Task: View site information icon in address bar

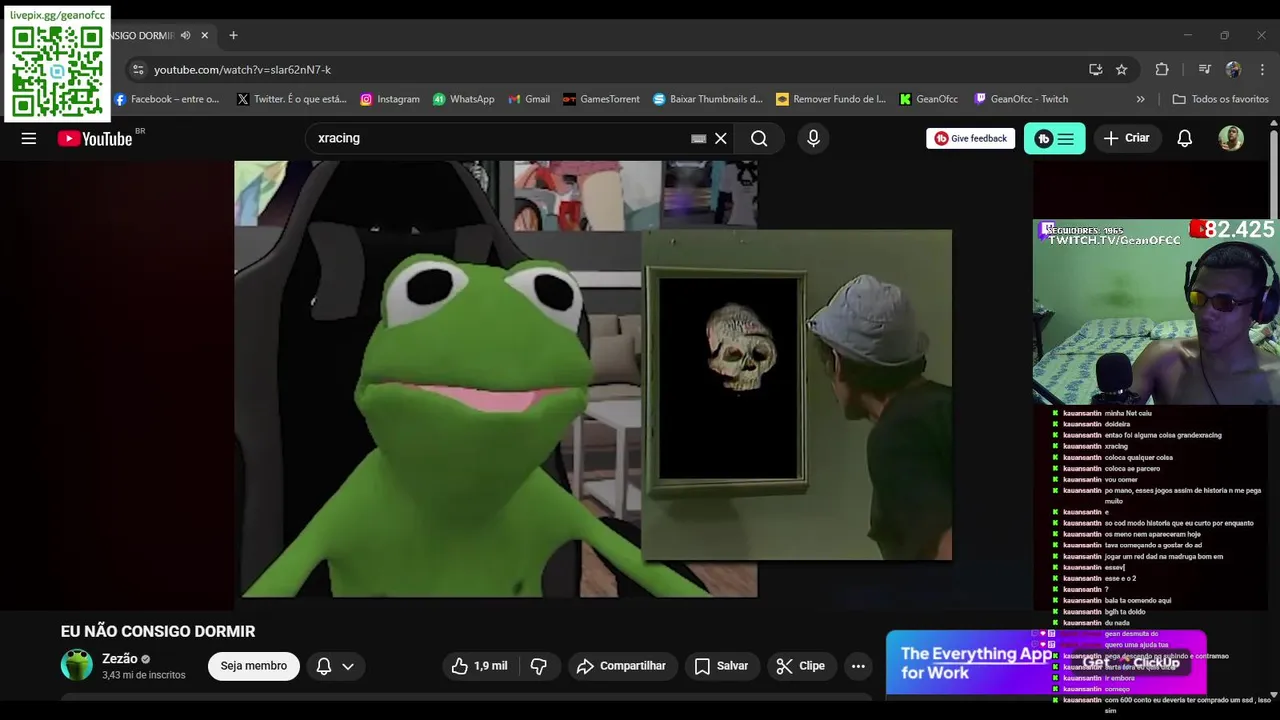Action: tap(138, 70)
